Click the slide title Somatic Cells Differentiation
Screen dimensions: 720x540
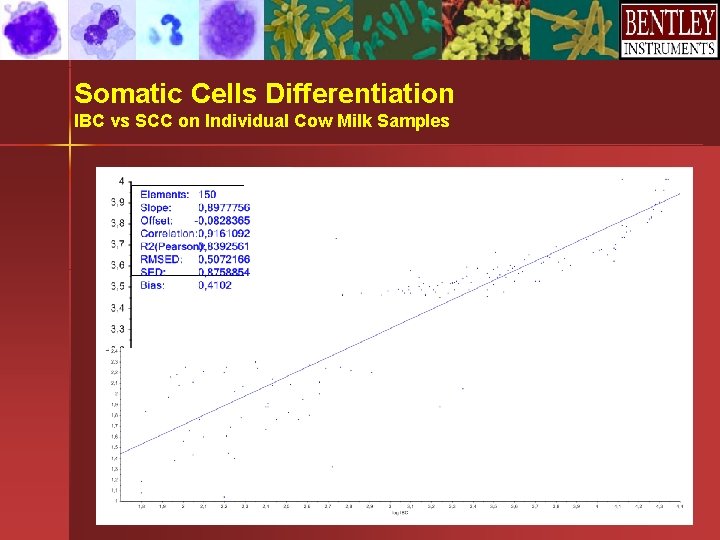264,93
